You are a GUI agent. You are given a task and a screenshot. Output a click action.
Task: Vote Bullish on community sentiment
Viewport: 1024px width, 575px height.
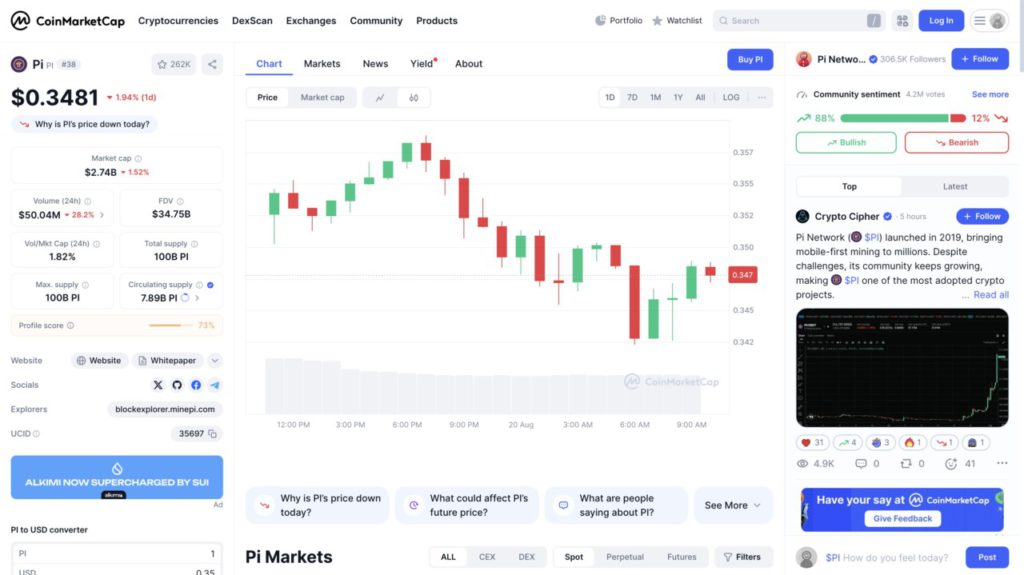846,142
